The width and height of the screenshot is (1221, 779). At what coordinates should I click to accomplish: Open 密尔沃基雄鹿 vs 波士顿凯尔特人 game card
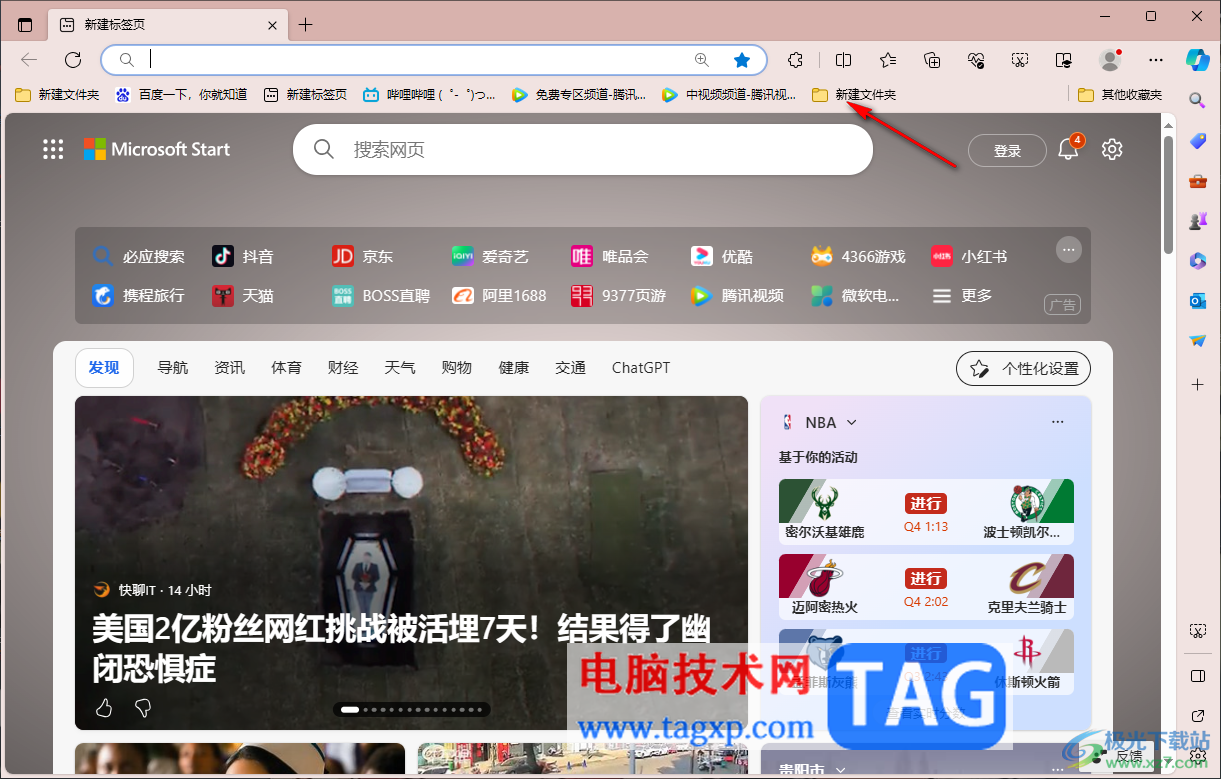pos(926,511)
